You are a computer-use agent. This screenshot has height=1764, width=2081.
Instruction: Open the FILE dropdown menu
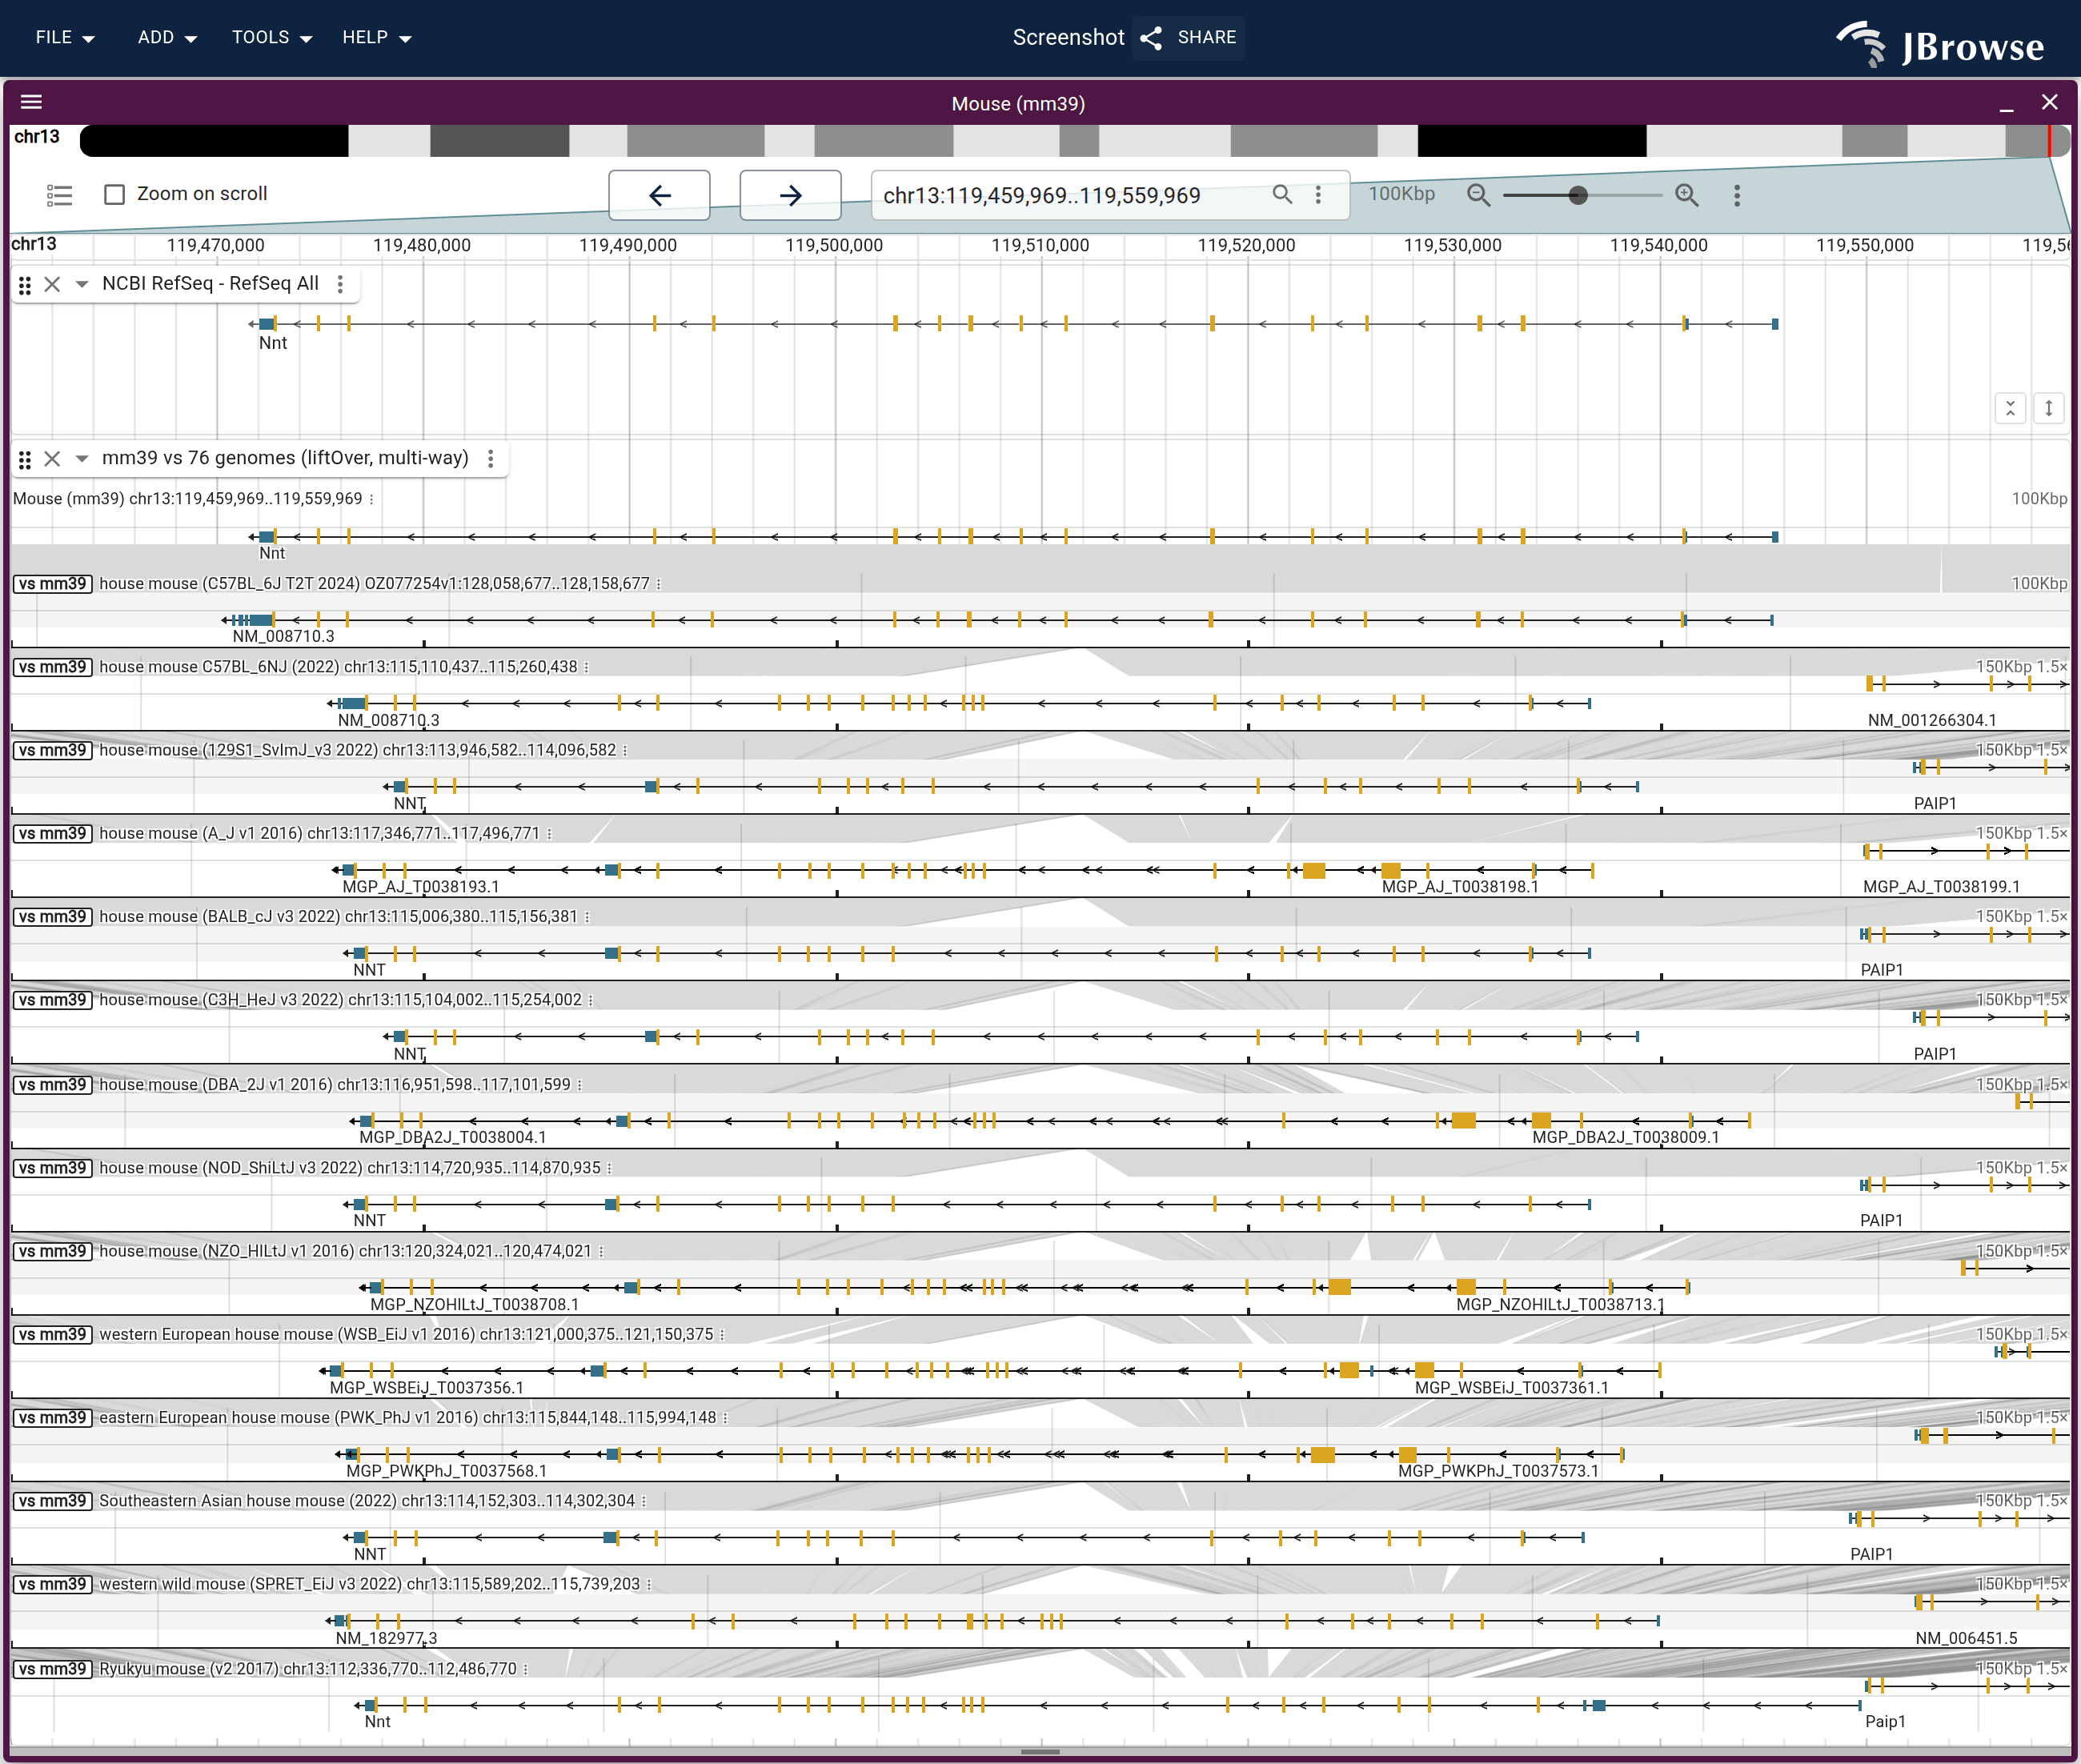(x=65, y=38)
